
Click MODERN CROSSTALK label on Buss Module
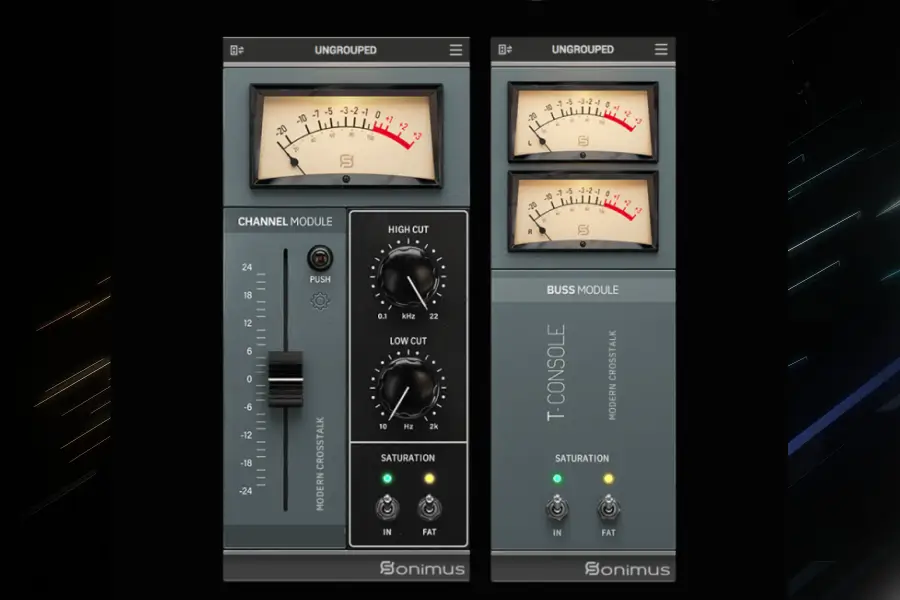tap(612, 375)
